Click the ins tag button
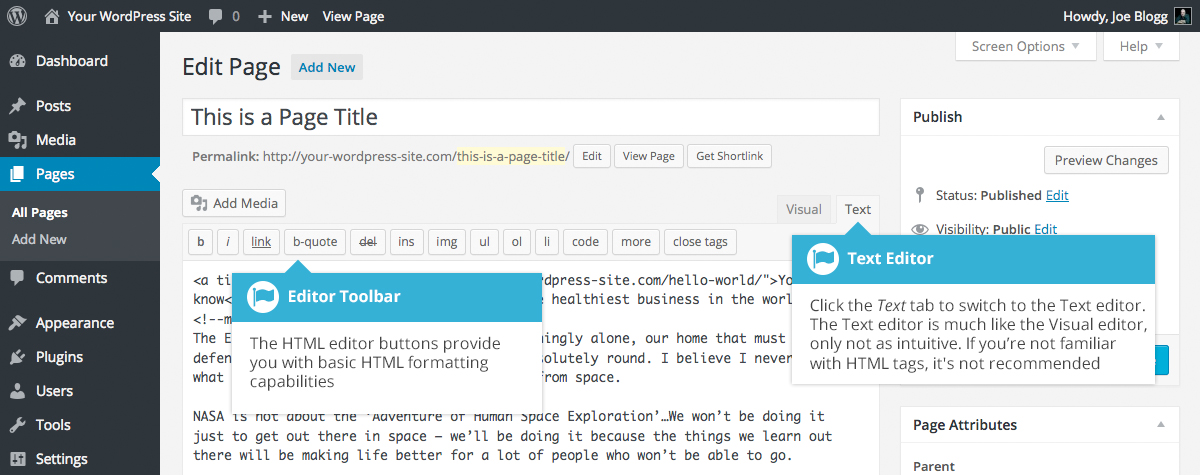1200x475 pixels. pos(406,242)
